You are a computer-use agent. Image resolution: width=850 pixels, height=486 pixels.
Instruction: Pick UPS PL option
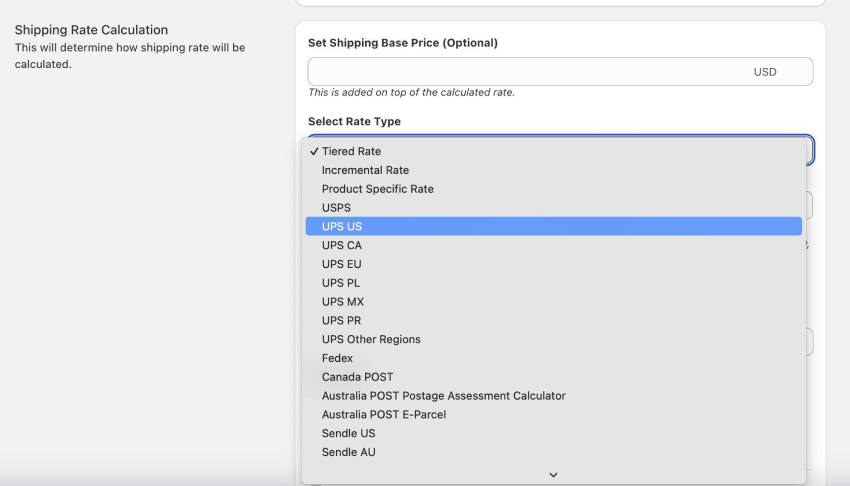click(553, 283)
